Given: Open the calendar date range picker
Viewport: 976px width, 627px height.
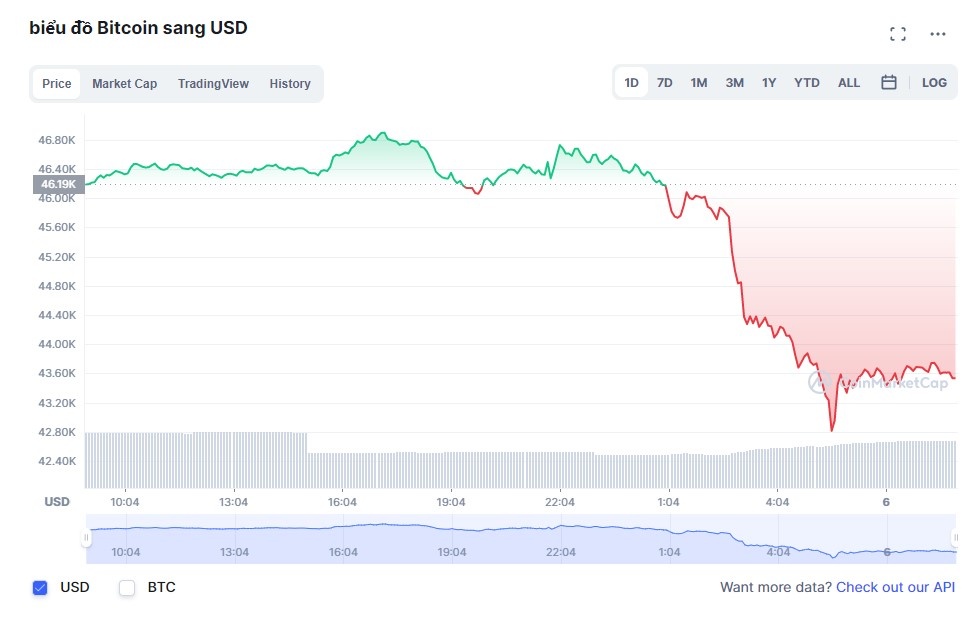Looking at the screenshot, I should [889, 83].
